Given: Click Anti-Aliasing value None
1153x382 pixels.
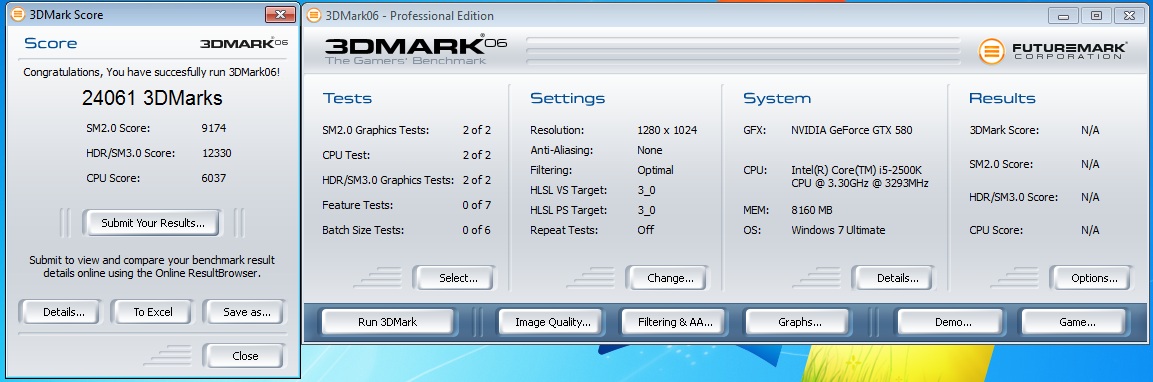Looking at the screenshot, I should tap(649, 150).
